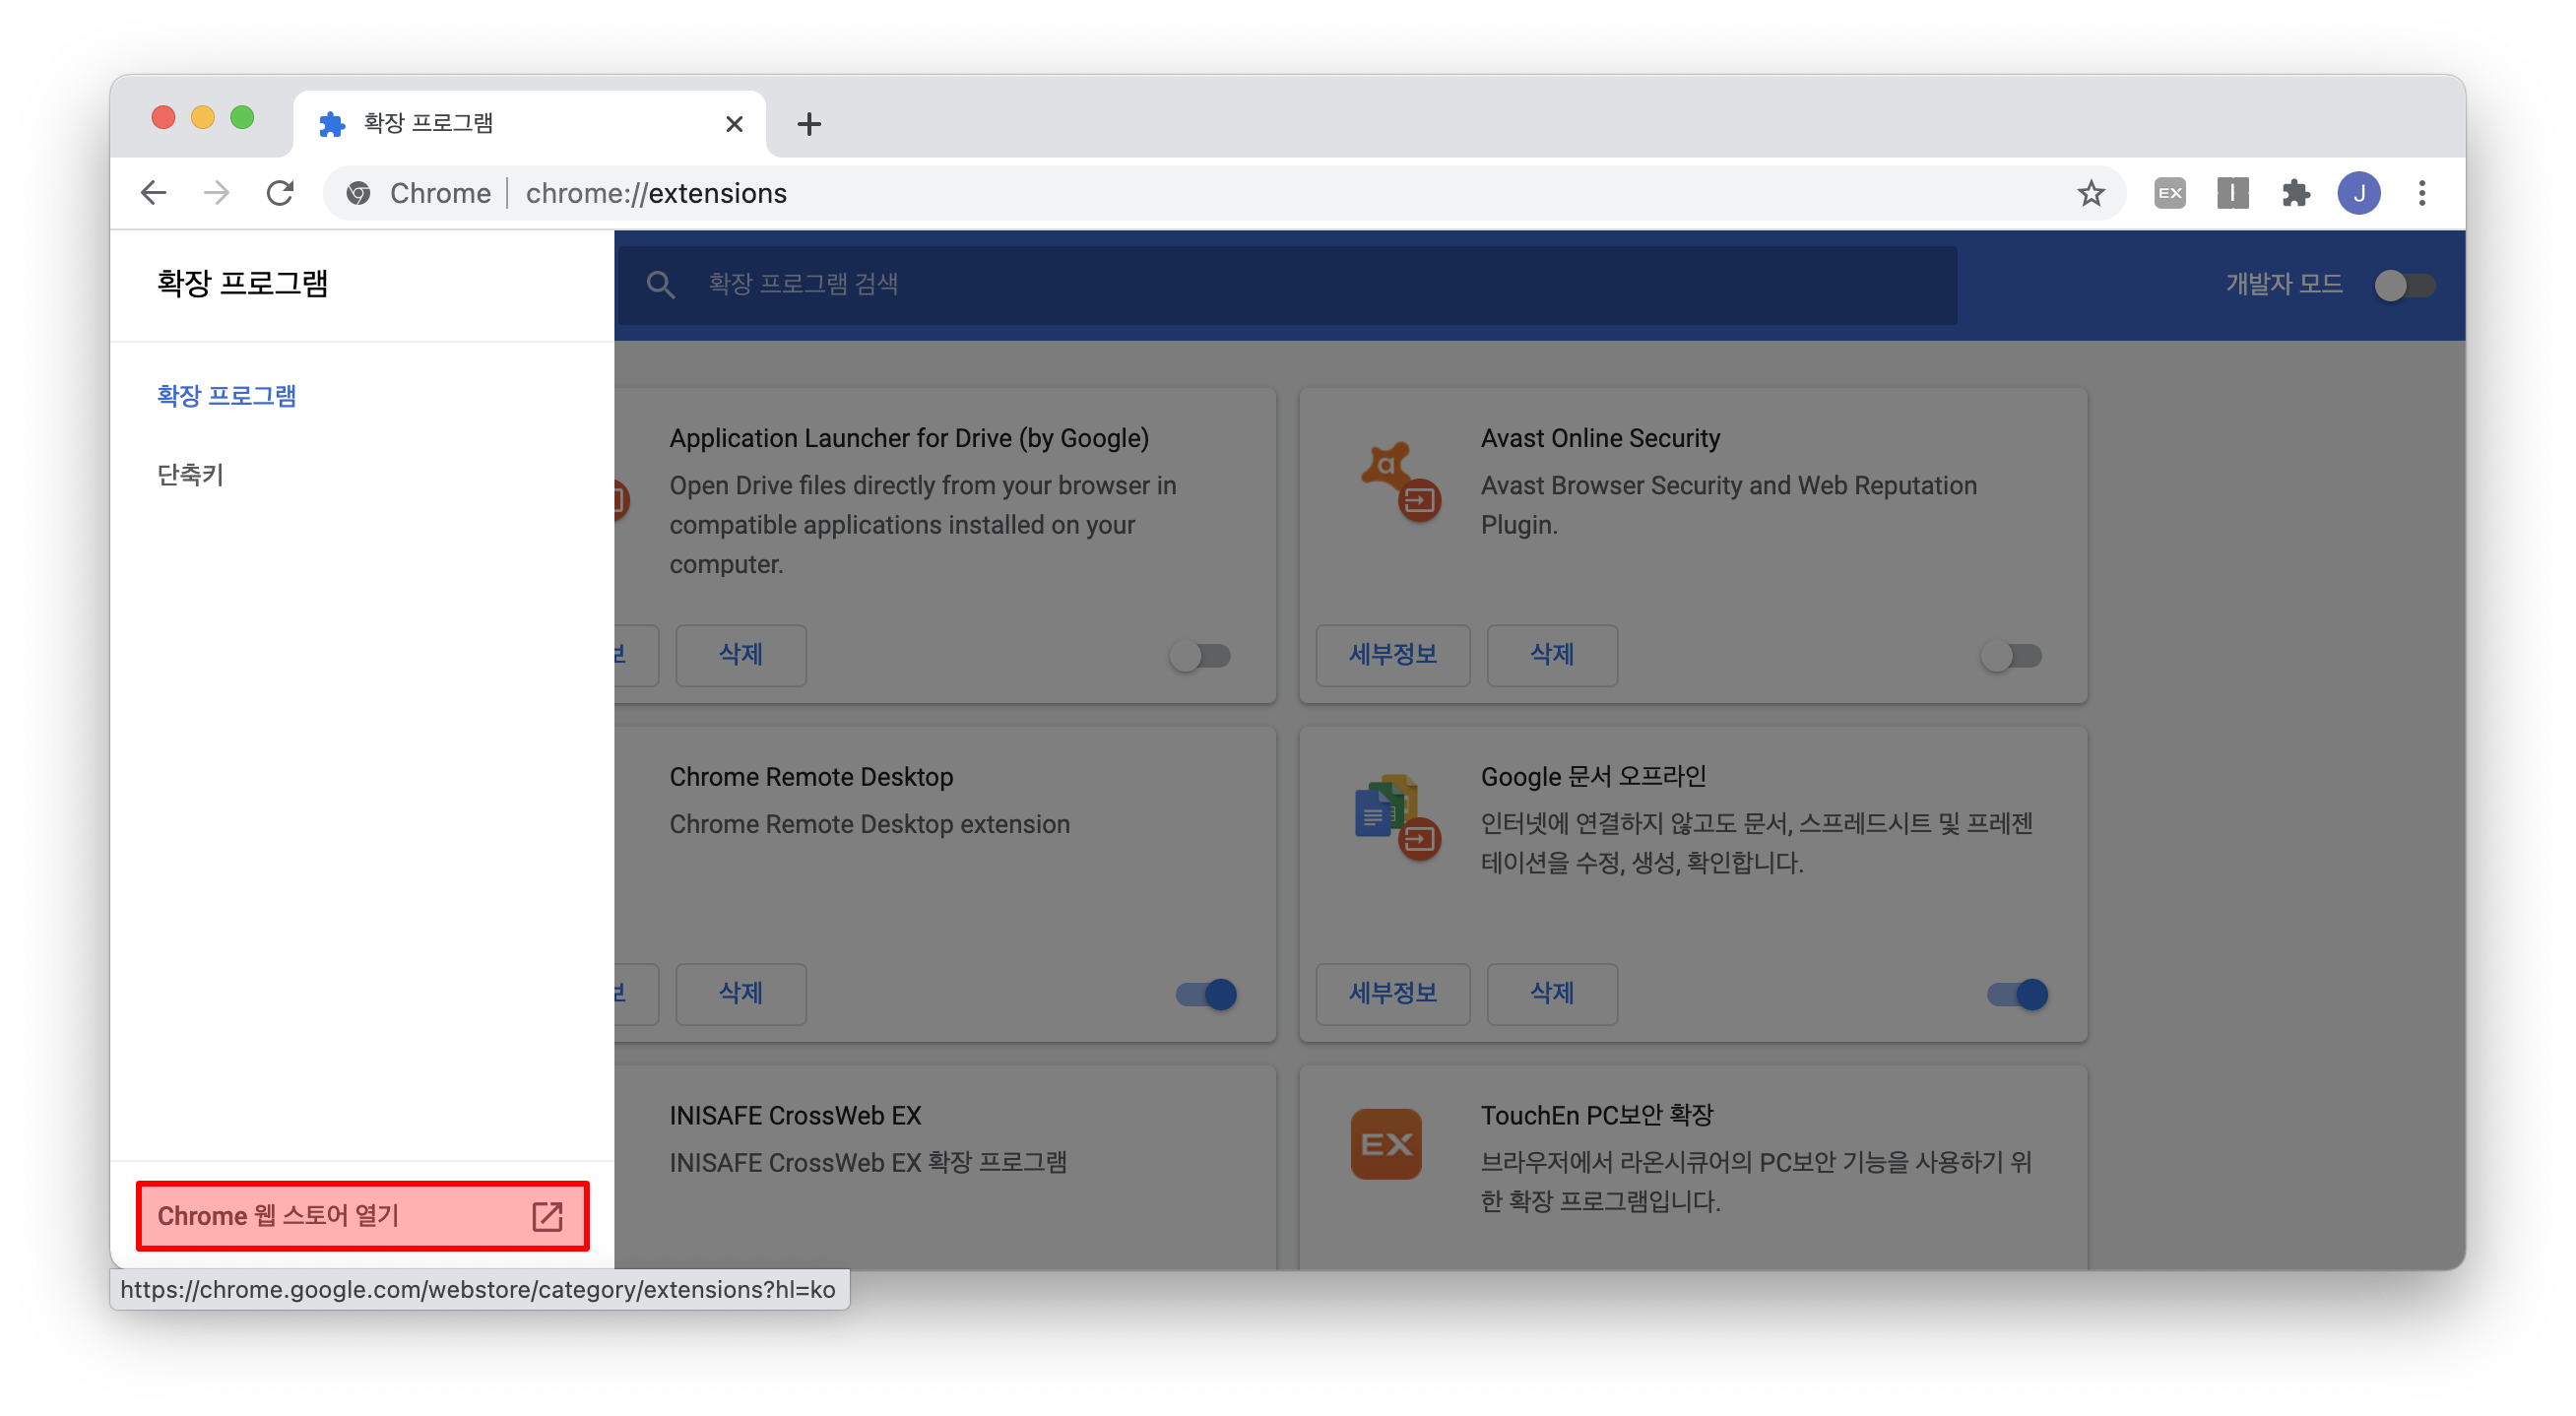This screenshot has width=2576, height=1416.
Task: Switch to the 확장 프로그램 browser tab
Action: [530, 124]
